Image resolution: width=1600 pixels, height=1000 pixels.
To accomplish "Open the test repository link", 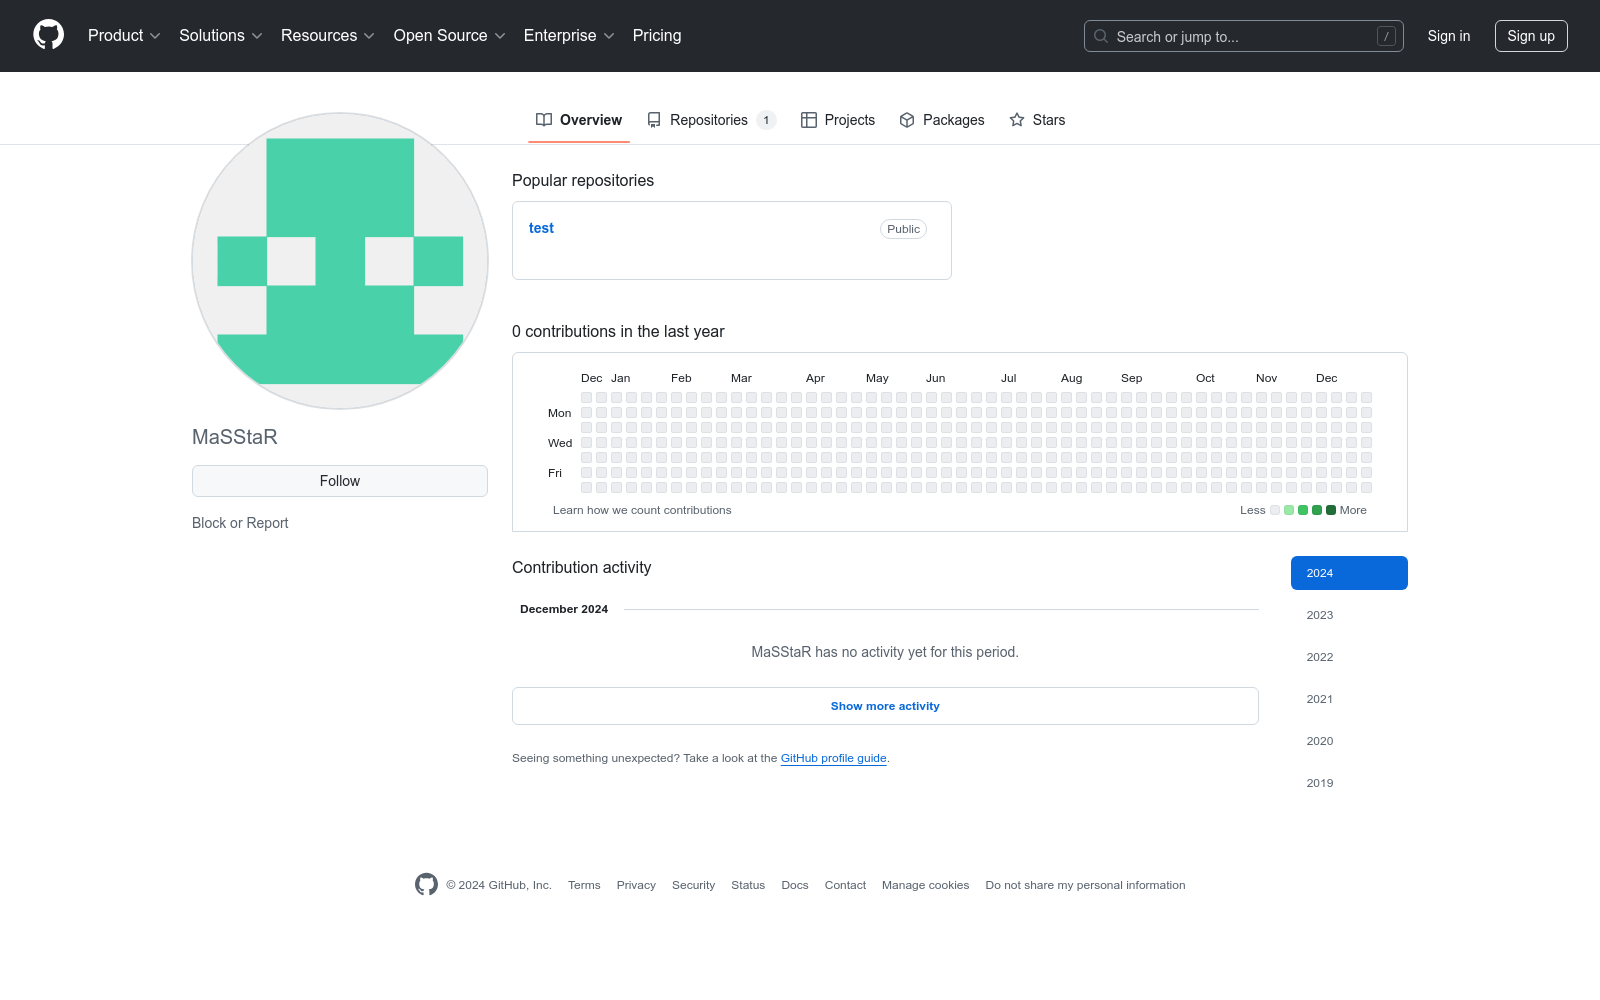I will (x=541, y=228).
